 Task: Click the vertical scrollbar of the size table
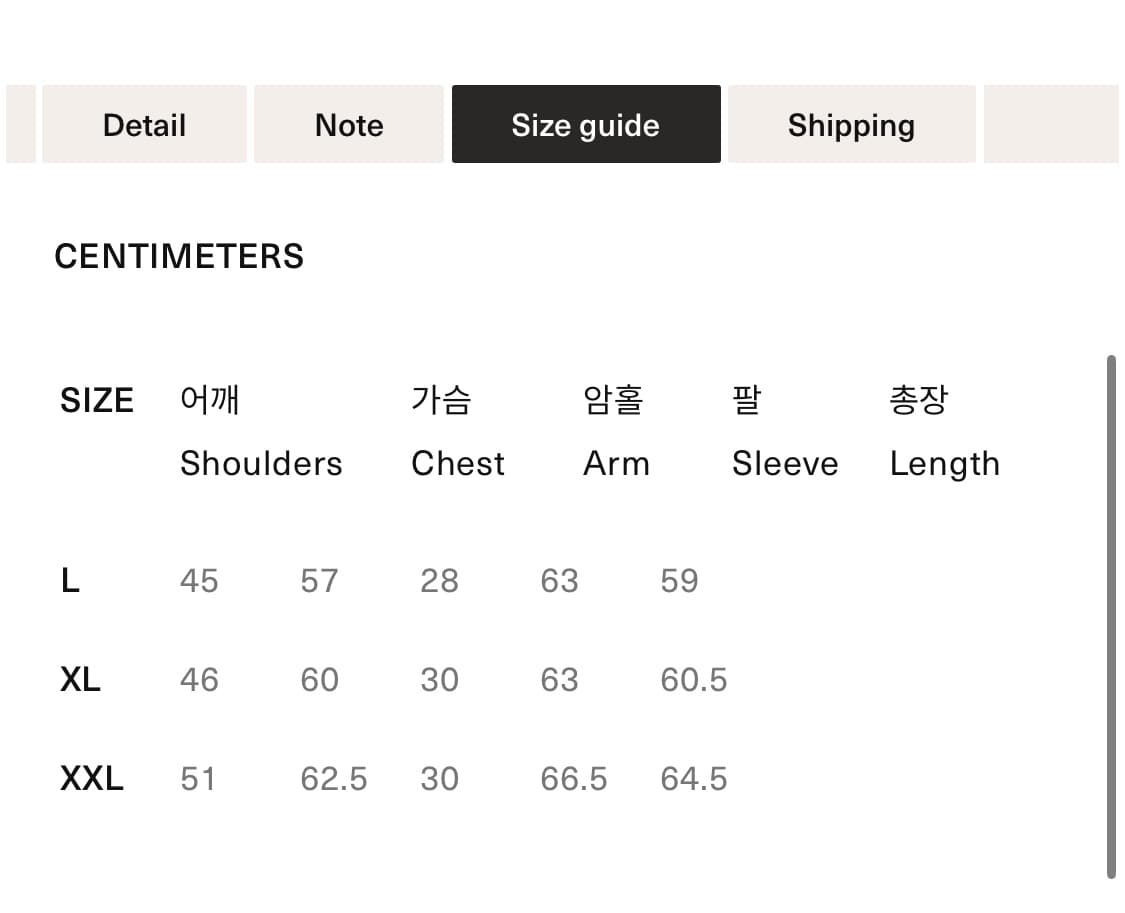1111,616
